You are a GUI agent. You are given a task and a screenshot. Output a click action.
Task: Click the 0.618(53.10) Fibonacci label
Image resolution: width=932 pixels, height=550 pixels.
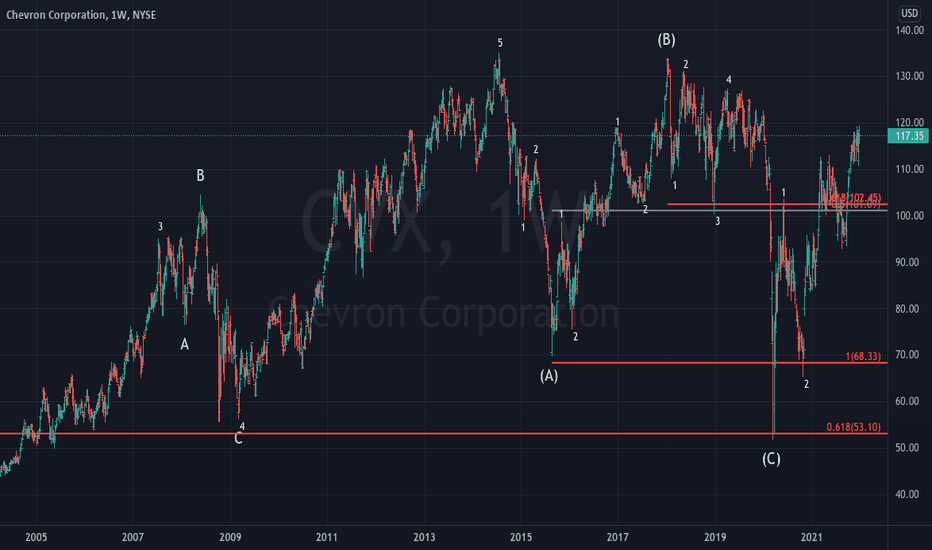coord(854,427)
